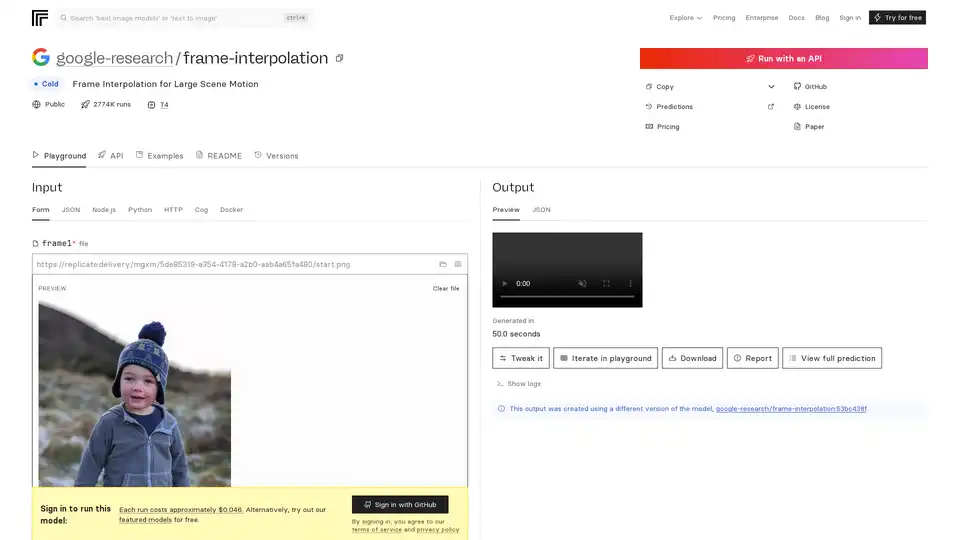
Task: Click the folder upload icon for frame1
Action: [443, 264]
